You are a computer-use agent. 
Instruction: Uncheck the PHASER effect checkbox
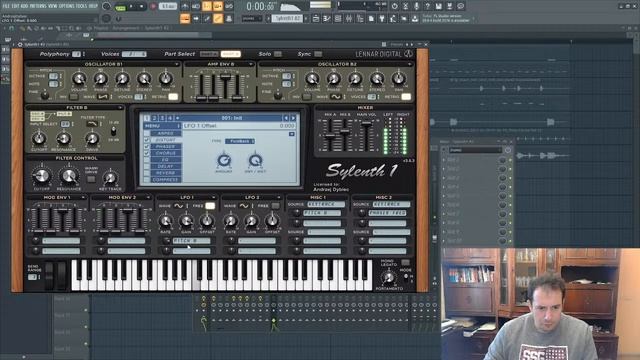click(147, 147)
